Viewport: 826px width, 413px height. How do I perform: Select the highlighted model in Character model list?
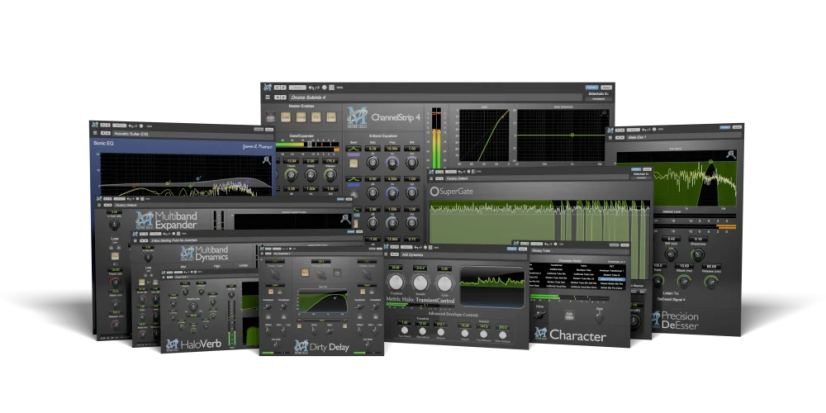[612, 279]
